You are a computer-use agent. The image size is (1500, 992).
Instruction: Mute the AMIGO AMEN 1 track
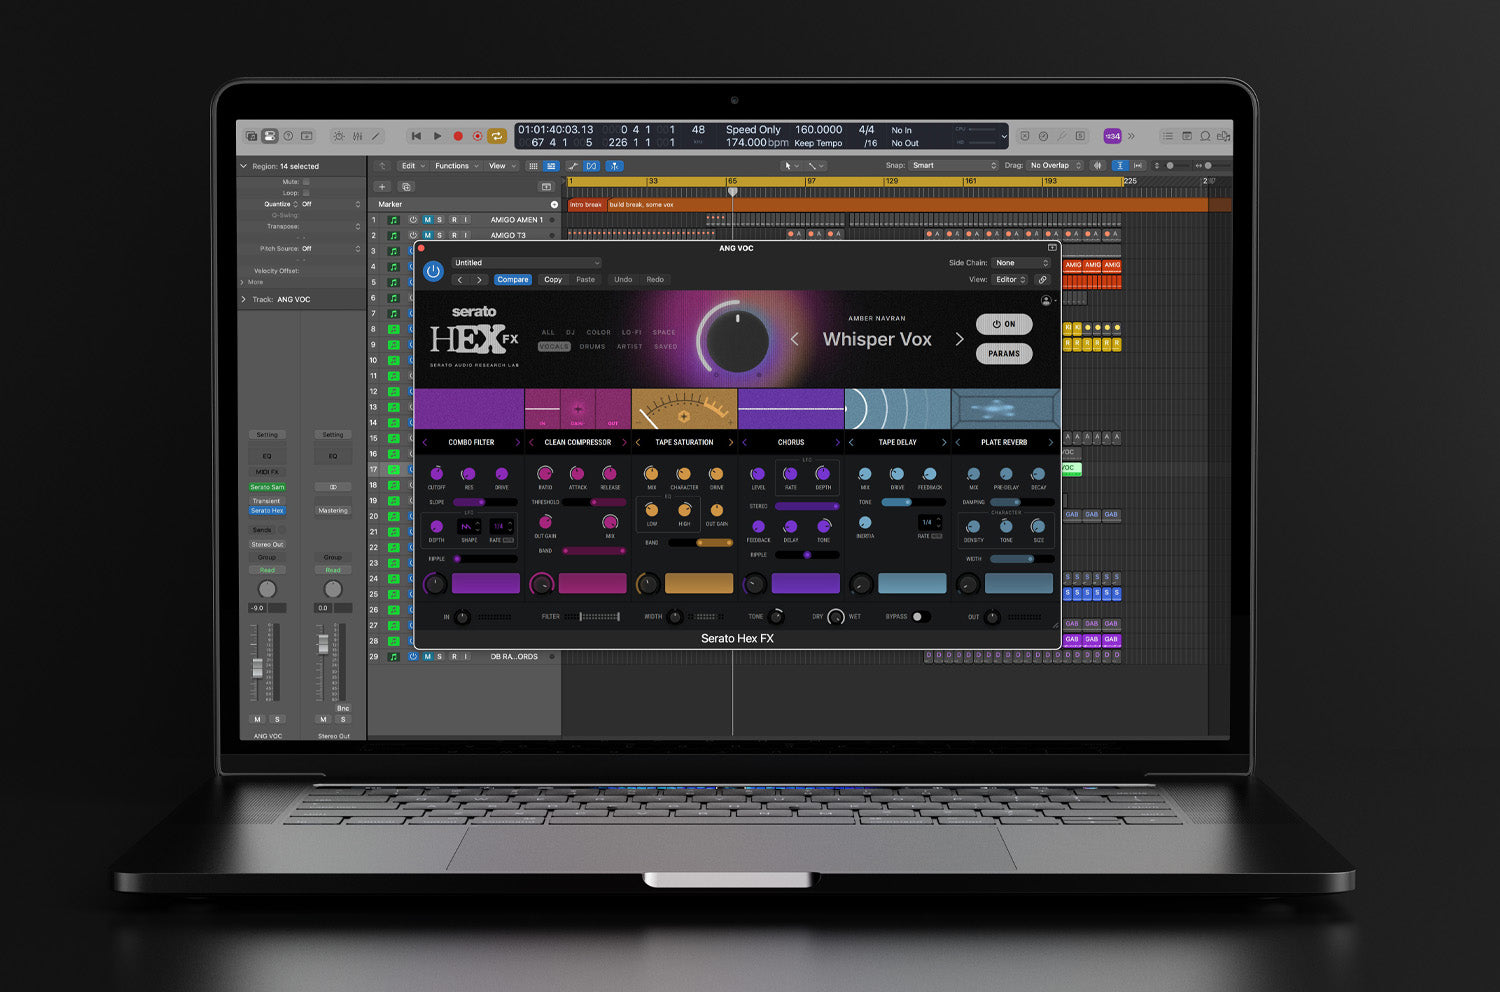(427, 220)
